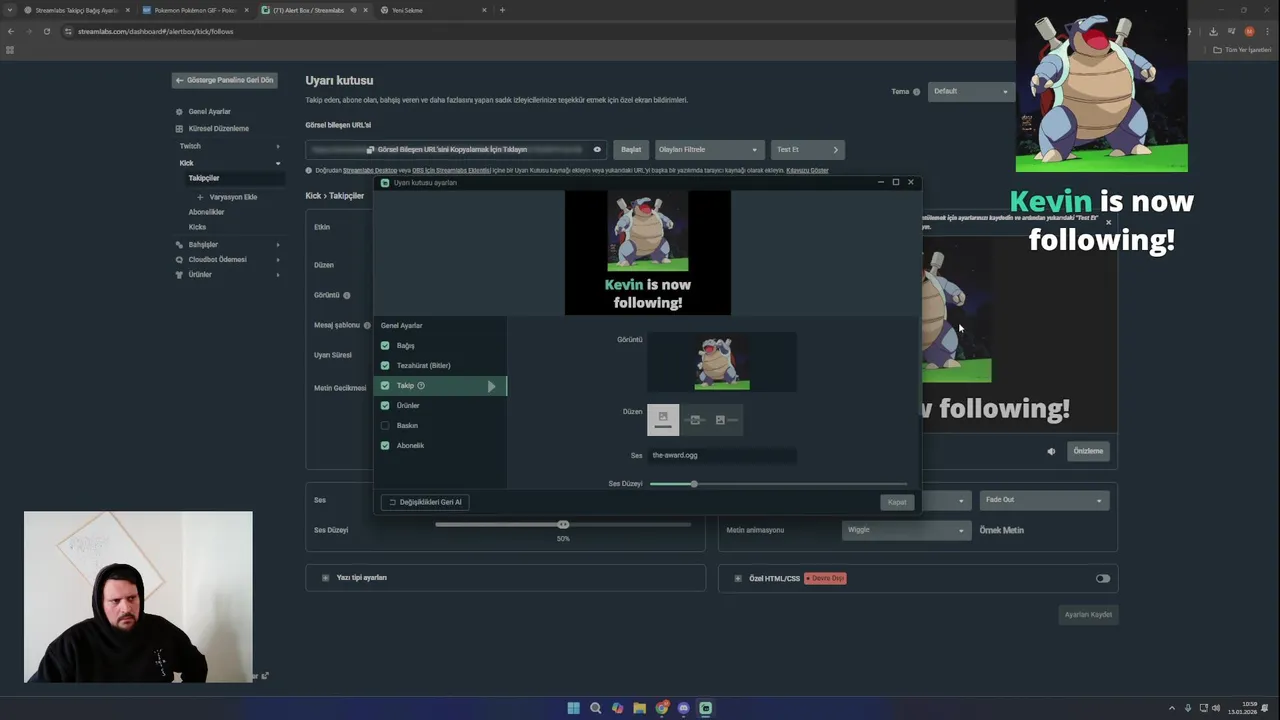The height and width of the screenshot is (720, 1280).
Task: Play the Takip alert test arrow
Action: [491, 386]
